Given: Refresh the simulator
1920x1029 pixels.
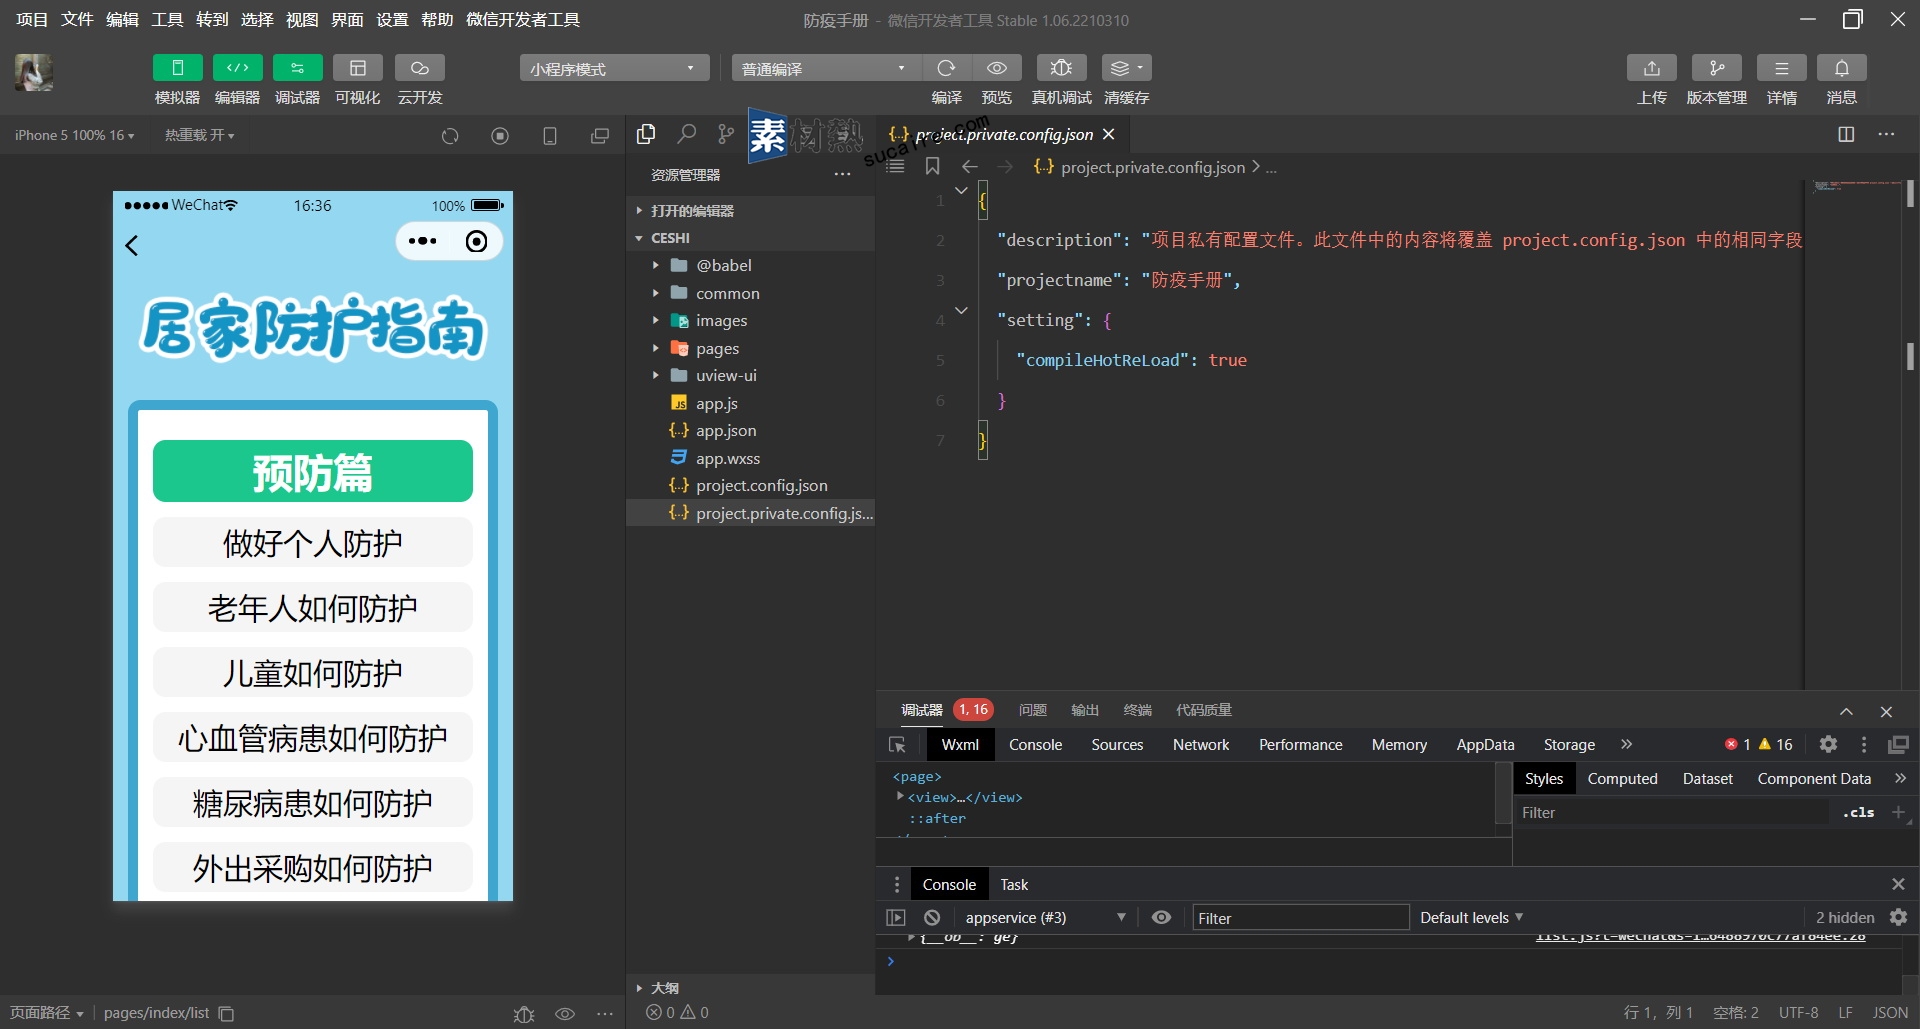Looking at the screenshot, I should (x=450, y=136).
